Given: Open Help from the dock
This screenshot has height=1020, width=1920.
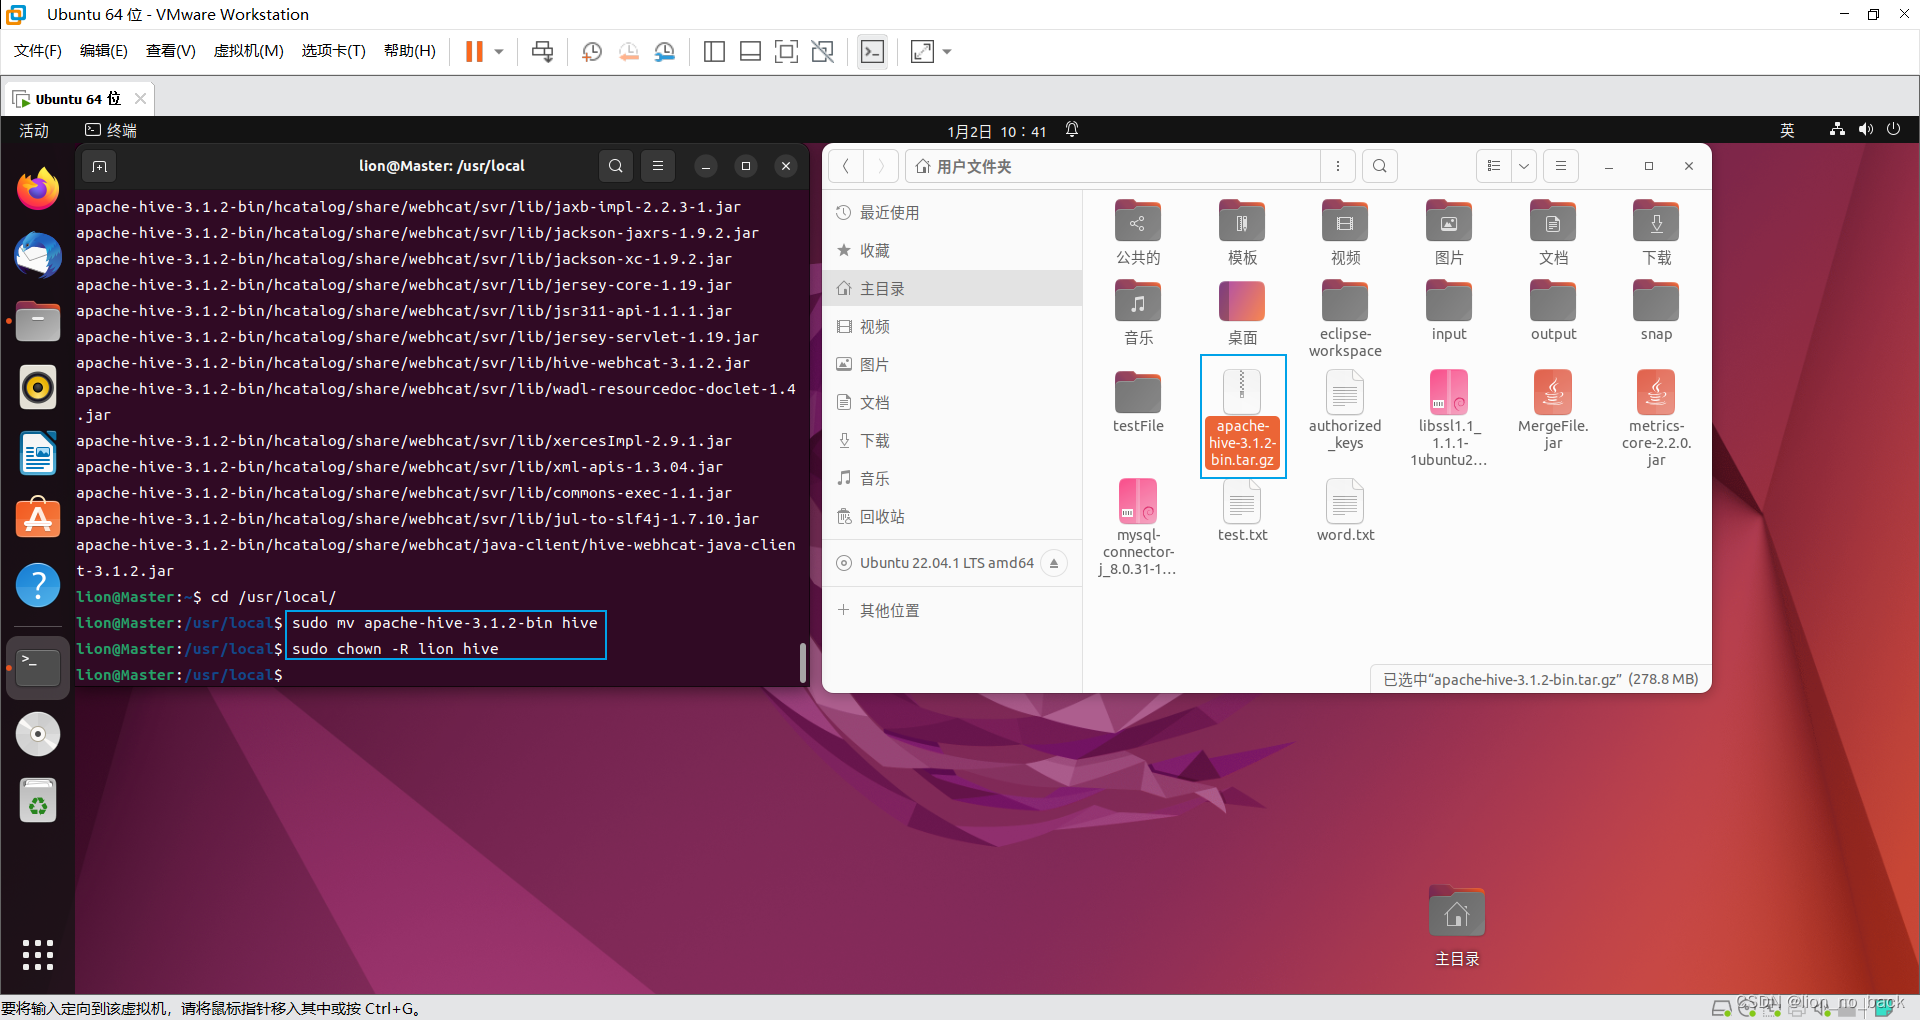Looking at the screenshot, I should click(x=38, y=585).
